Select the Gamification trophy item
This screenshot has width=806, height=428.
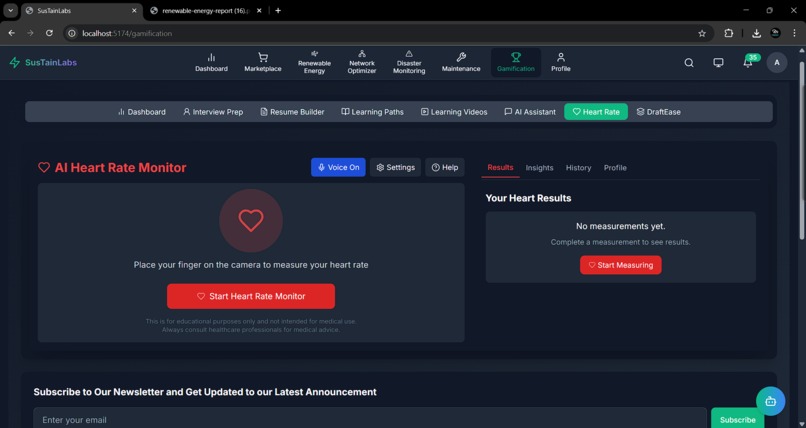point(516,63)
